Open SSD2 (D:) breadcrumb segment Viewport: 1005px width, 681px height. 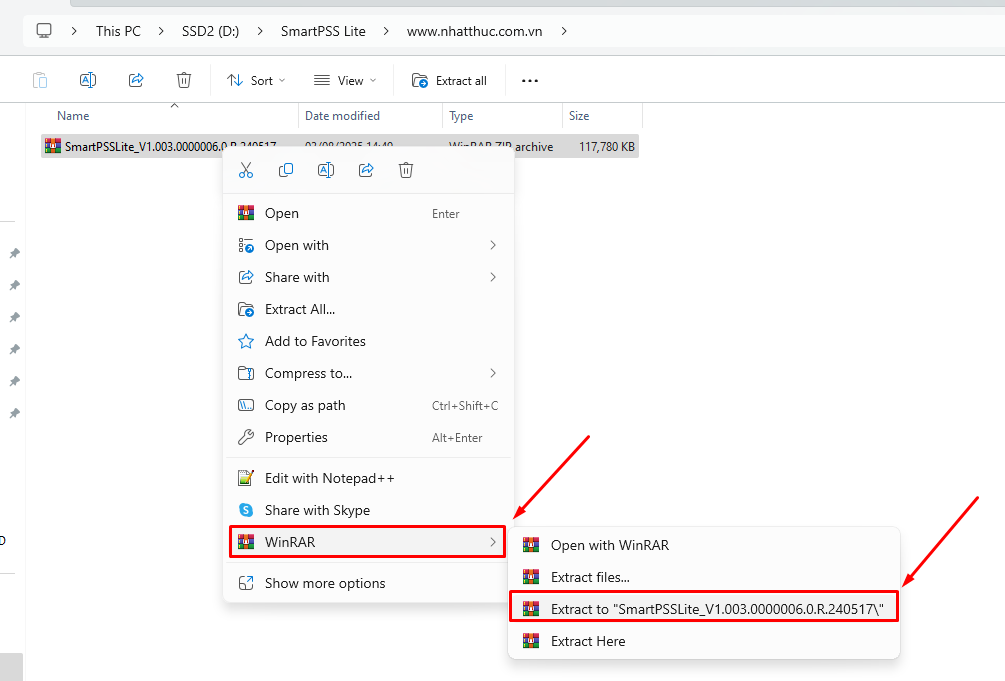click(x=210, y=31)
